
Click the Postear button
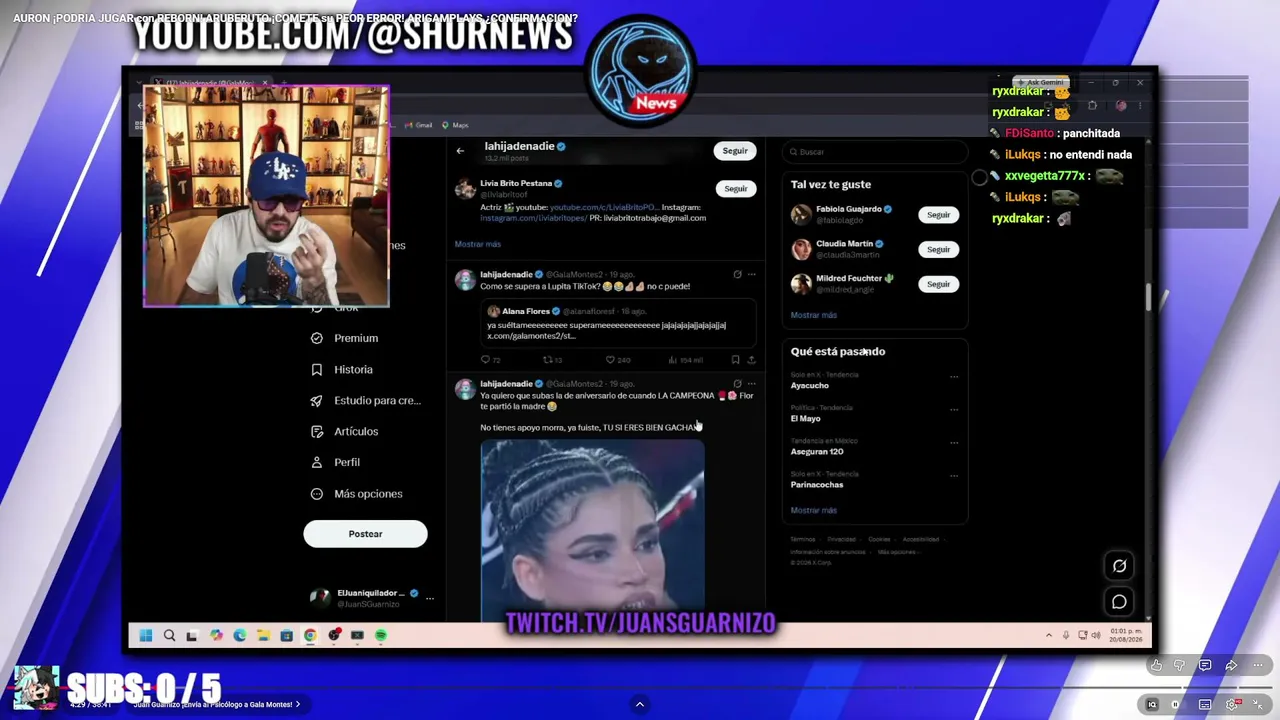pos(365,534)
